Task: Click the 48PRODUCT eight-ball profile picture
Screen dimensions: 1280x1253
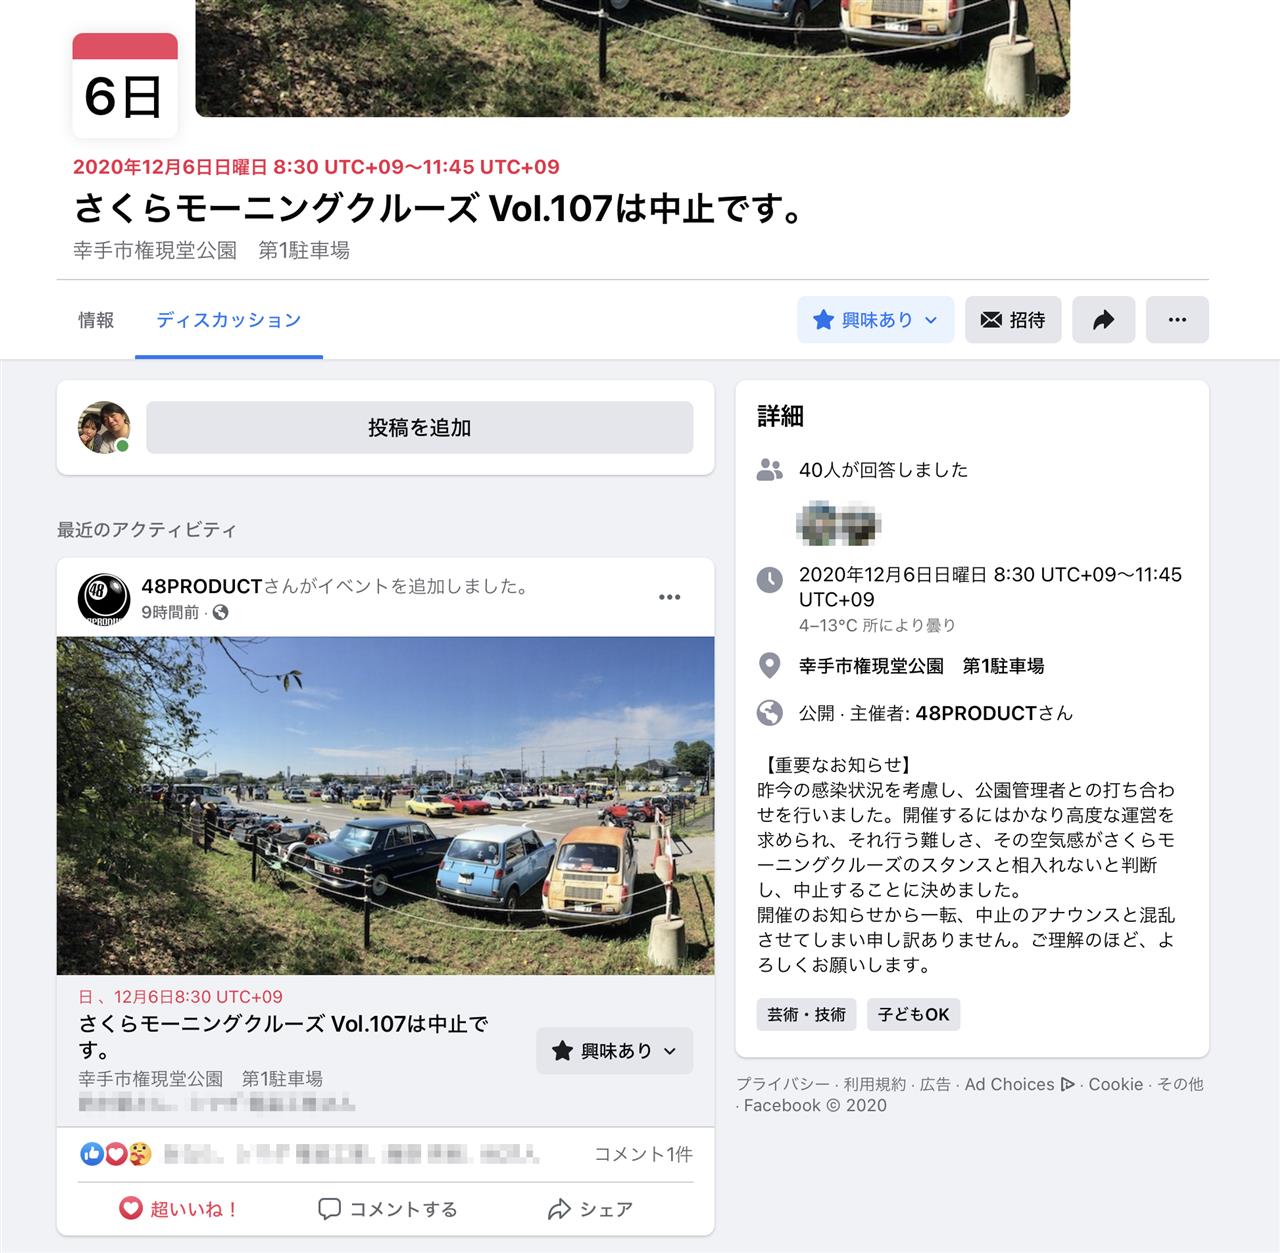Action: [104, 598]
